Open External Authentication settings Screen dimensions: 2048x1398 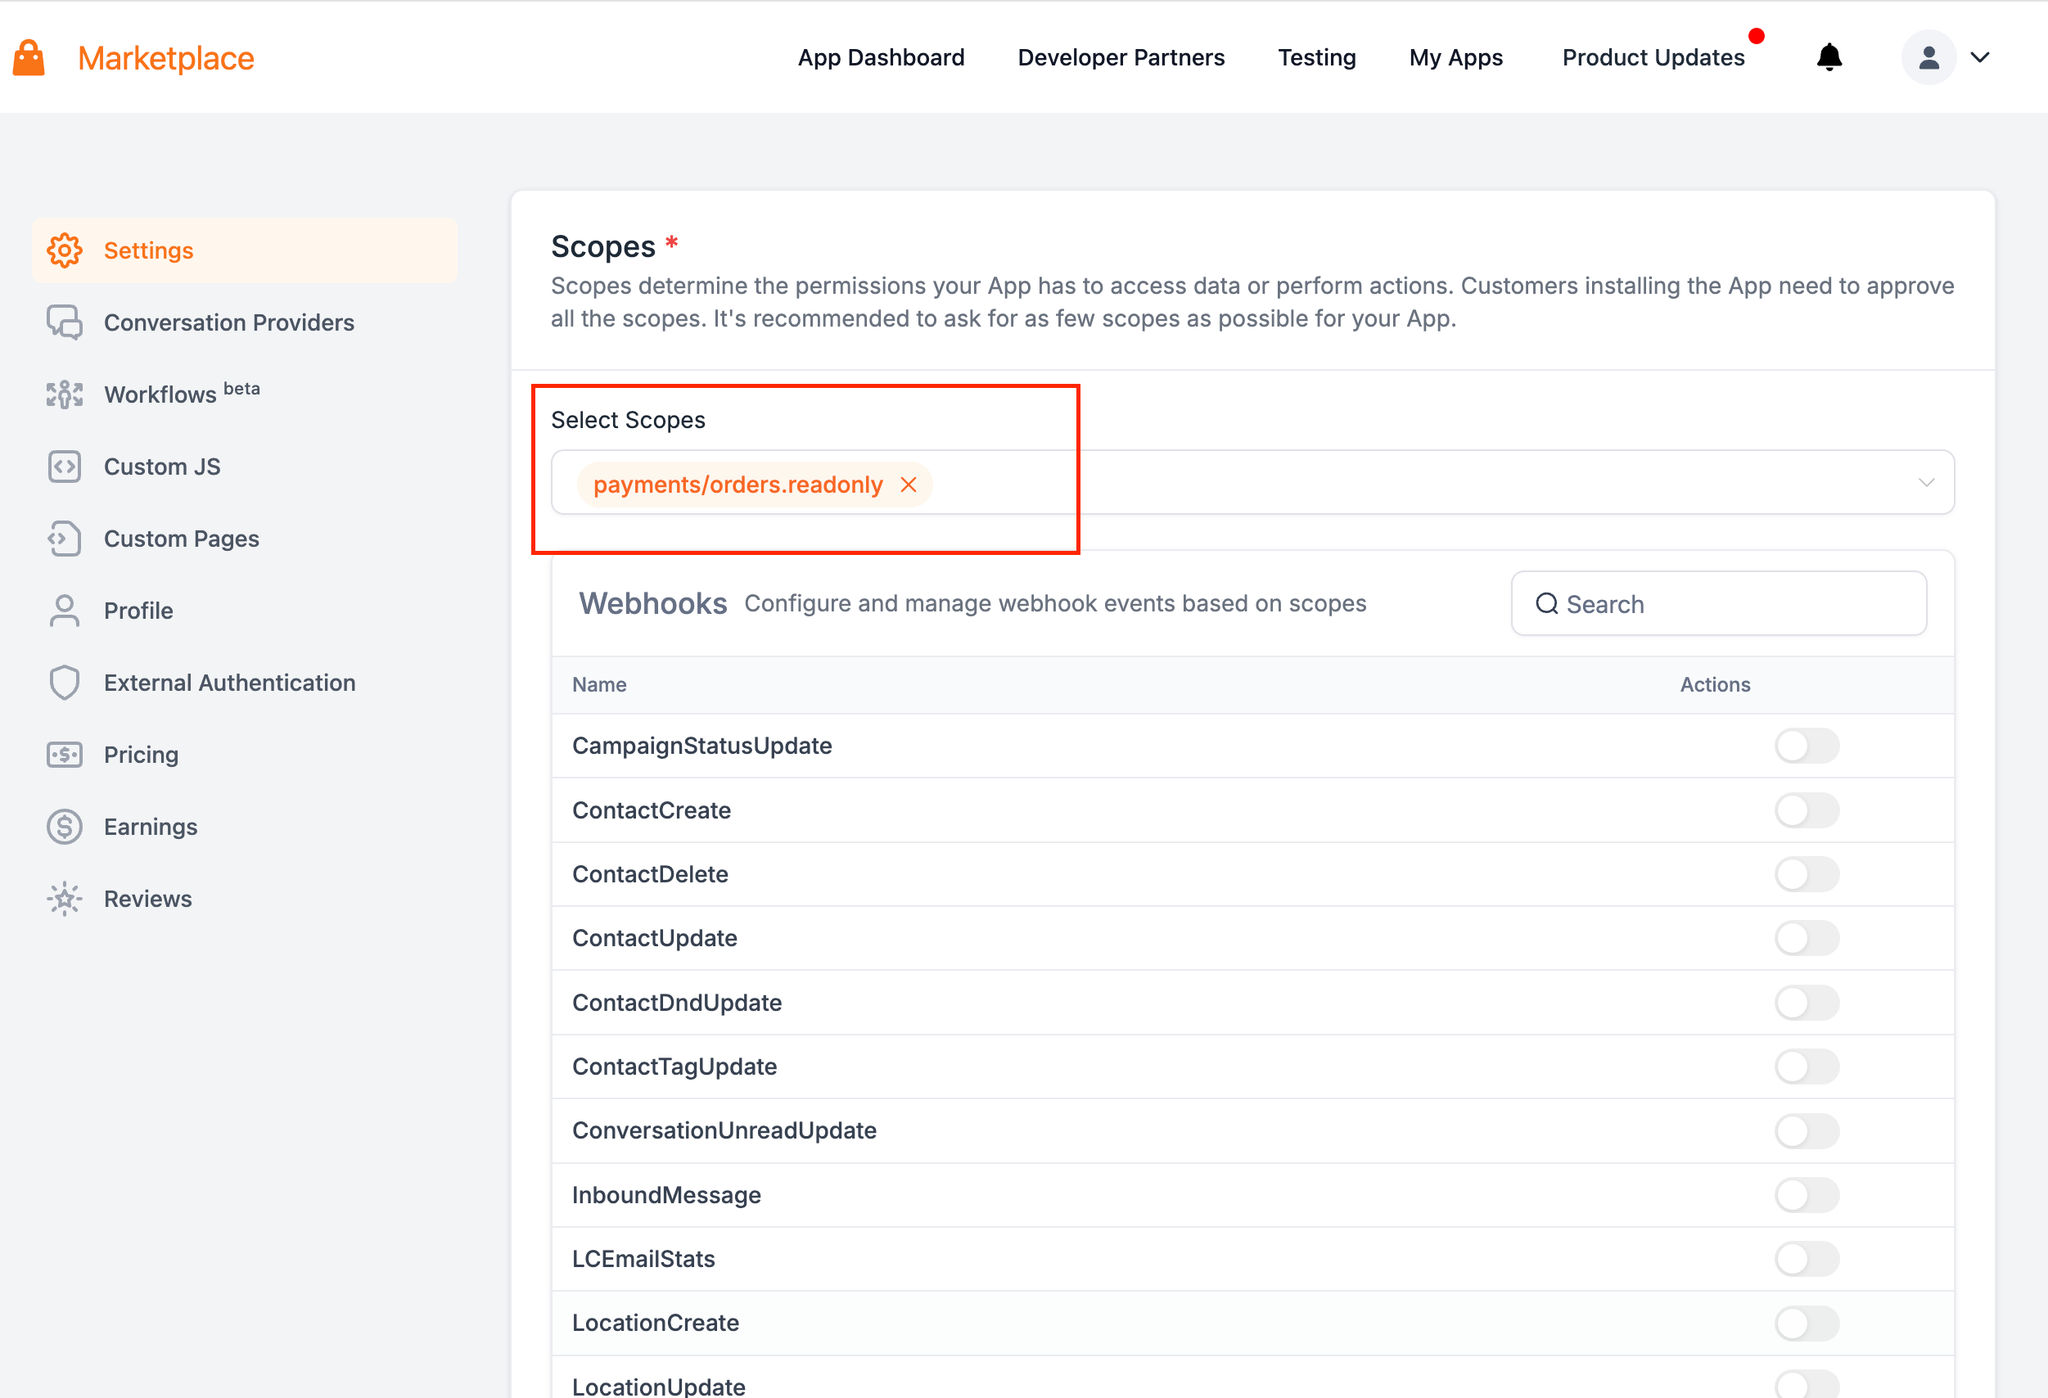point(229,682)
